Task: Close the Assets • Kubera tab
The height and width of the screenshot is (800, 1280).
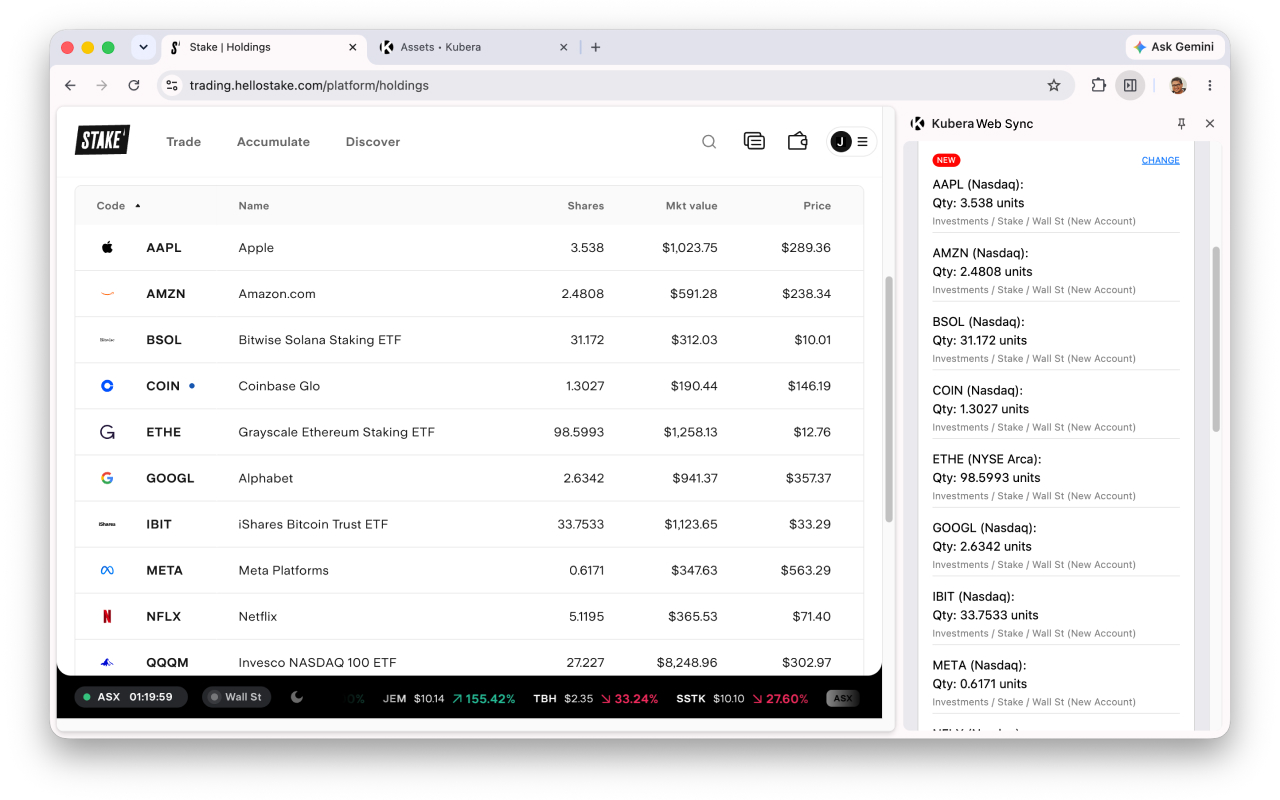Action: [x=564, y=47]
